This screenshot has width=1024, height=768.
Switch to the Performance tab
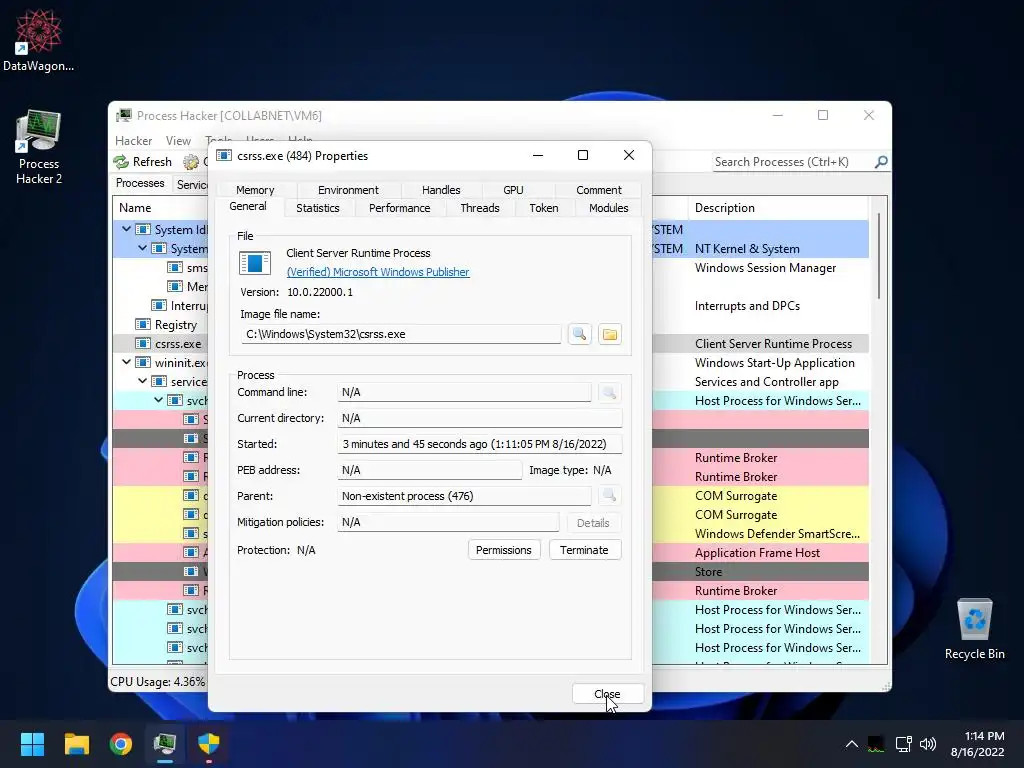coord(399,208)
